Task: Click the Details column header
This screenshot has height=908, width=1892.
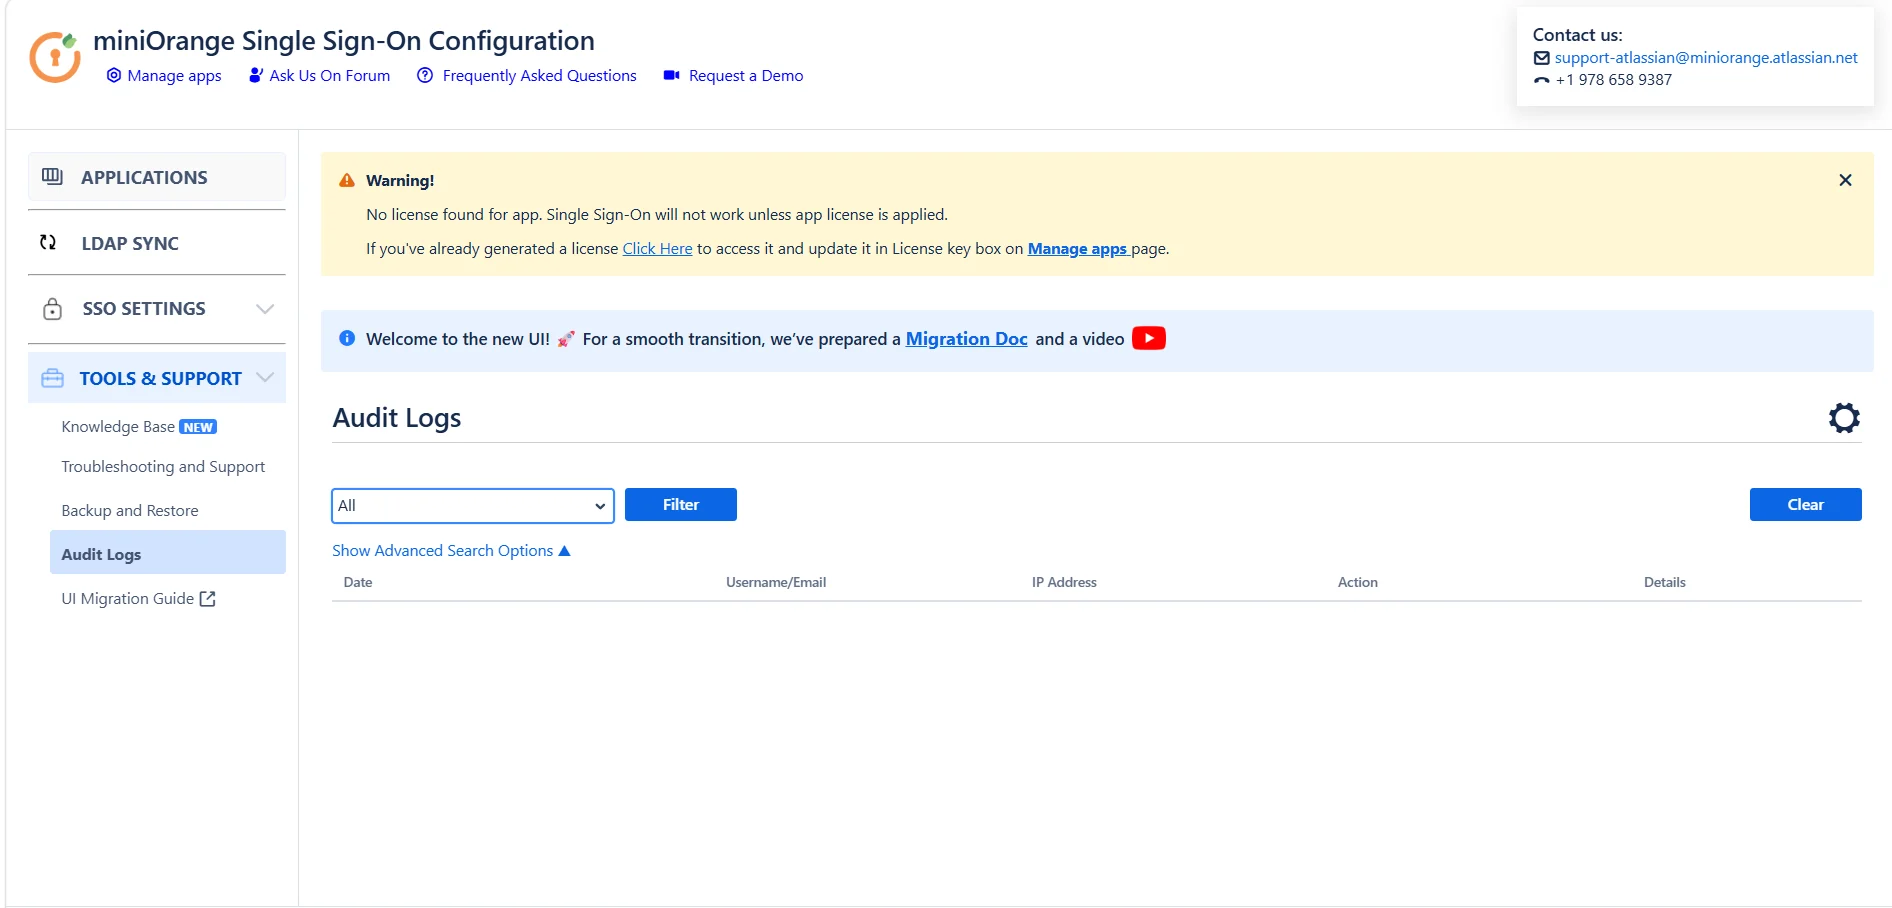Action: point(1665,582)
